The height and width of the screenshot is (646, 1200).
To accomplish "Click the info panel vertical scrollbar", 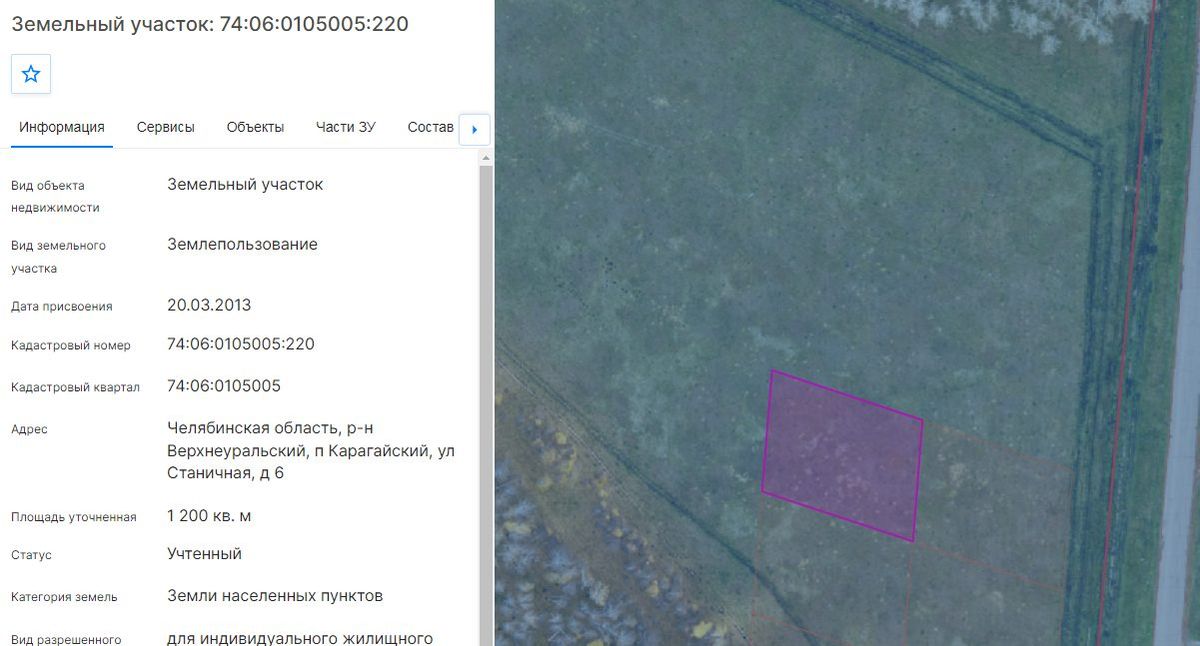I will pyautogui.click(x=486, y=400).
